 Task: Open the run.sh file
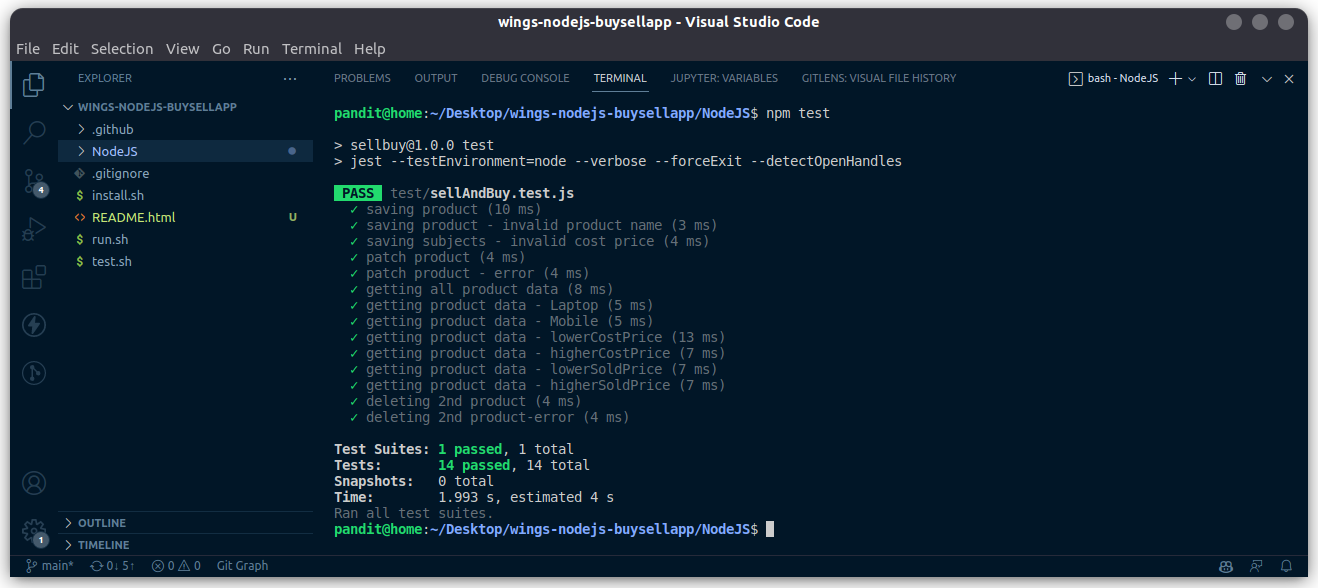[x=185, y=239]
